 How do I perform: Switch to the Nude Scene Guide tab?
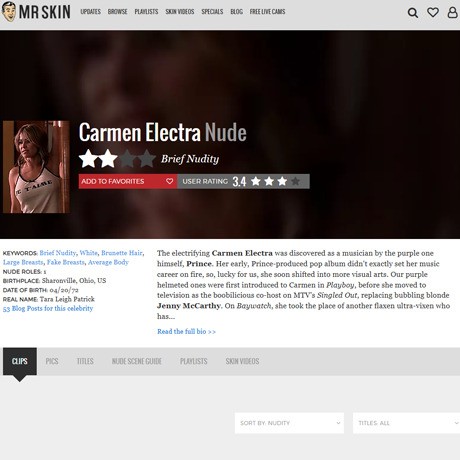pos(137,361)
